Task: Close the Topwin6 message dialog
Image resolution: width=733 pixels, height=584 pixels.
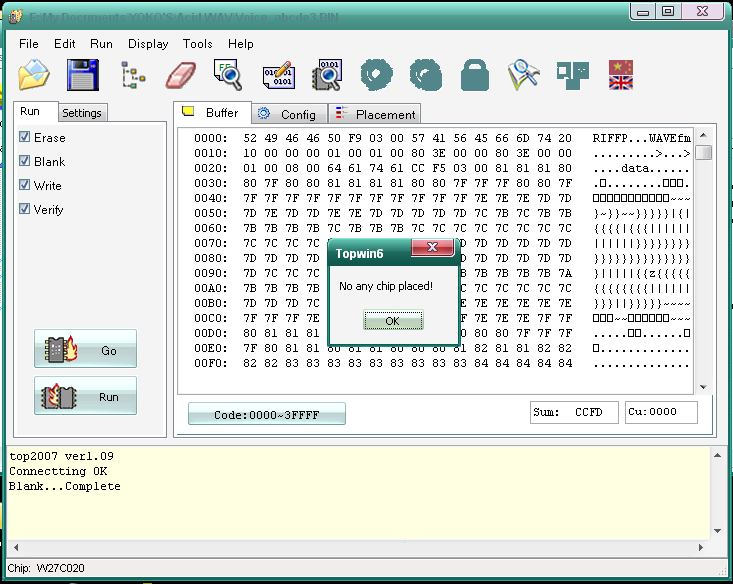Action: pyautogui.click(x=432, y=247)
